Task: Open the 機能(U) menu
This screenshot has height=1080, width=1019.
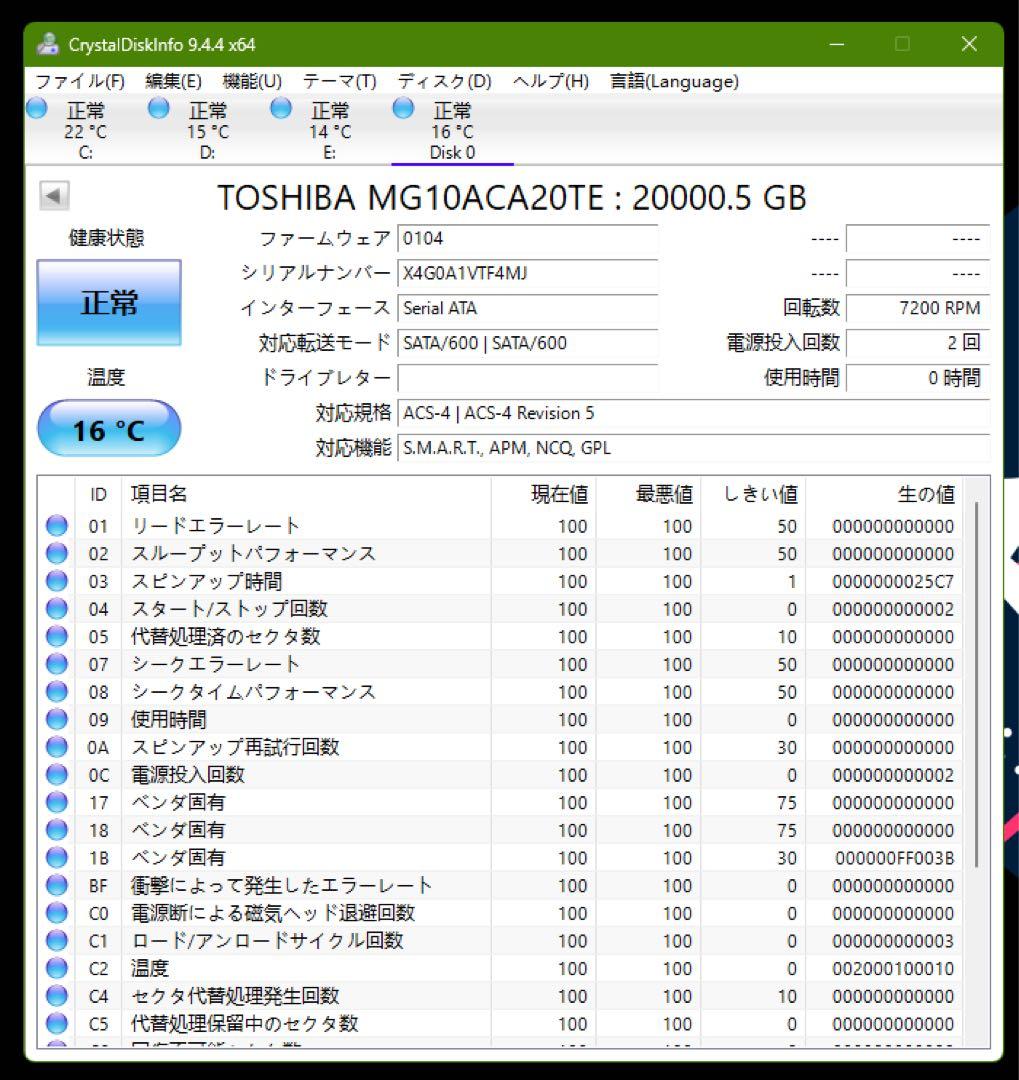Action: pyautogui.click(x=250, y=81)
